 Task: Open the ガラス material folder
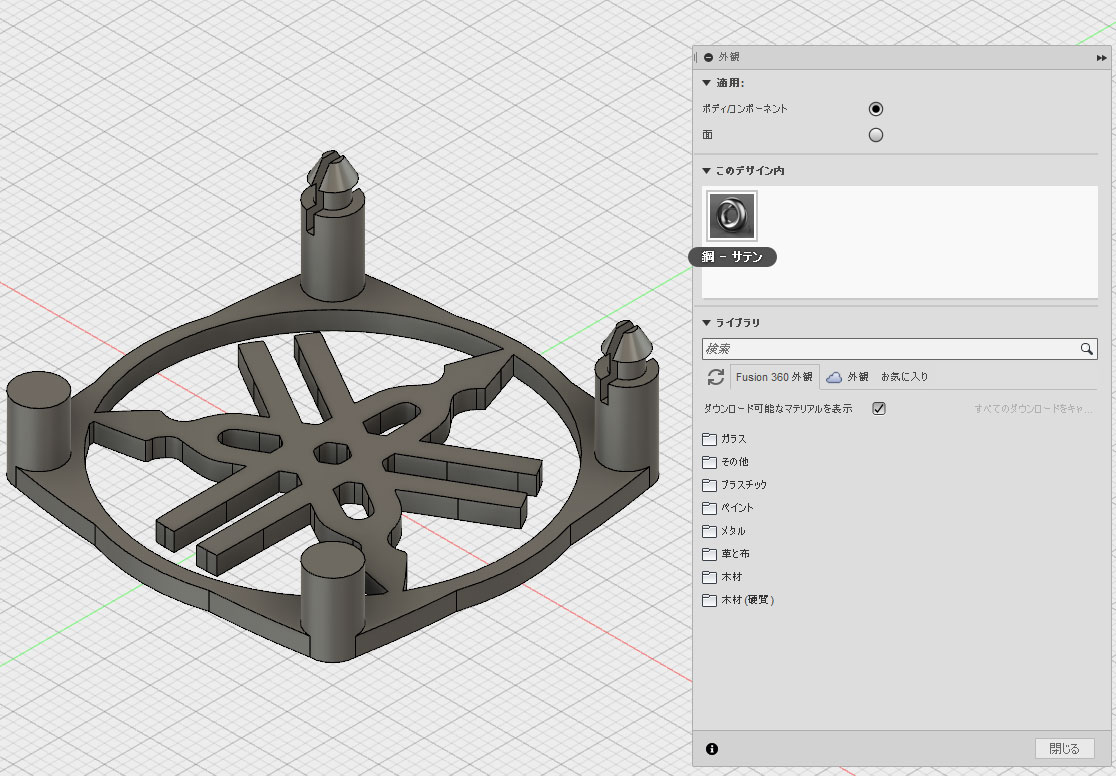(733, 439)
